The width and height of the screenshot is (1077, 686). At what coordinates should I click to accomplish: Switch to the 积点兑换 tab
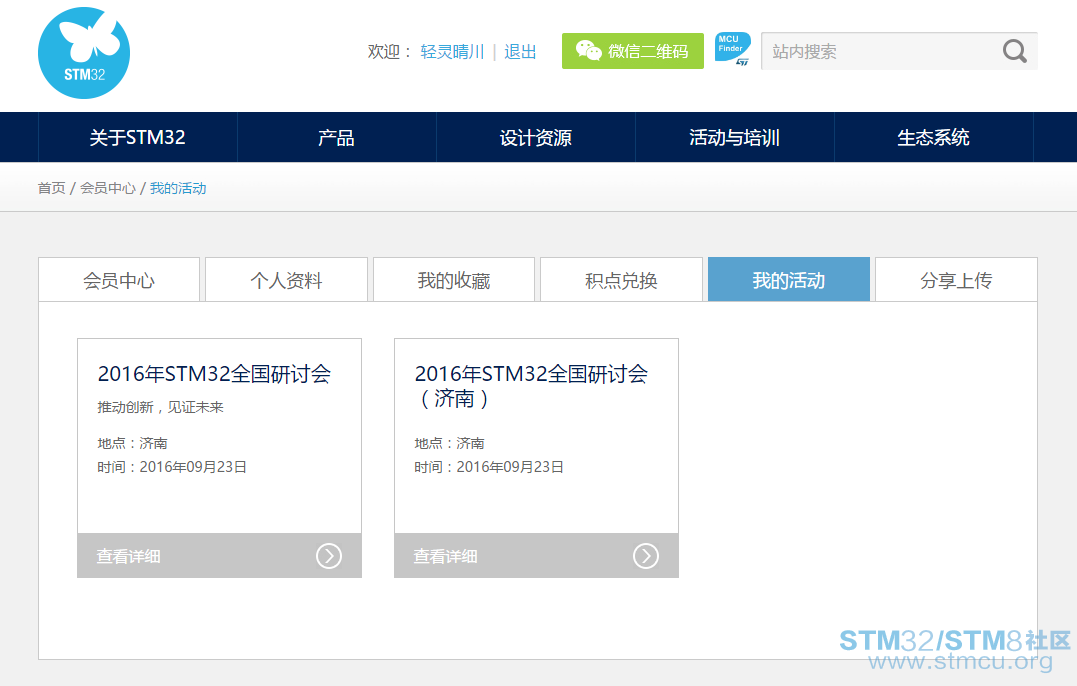click(622, 279)
